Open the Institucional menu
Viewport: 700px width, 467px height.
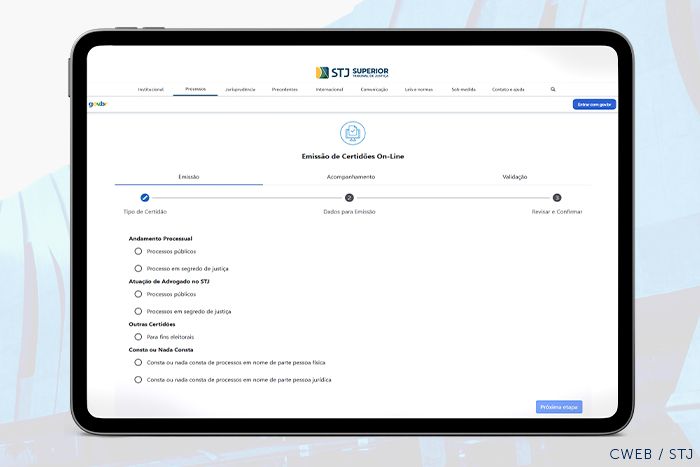click(150, 89)
